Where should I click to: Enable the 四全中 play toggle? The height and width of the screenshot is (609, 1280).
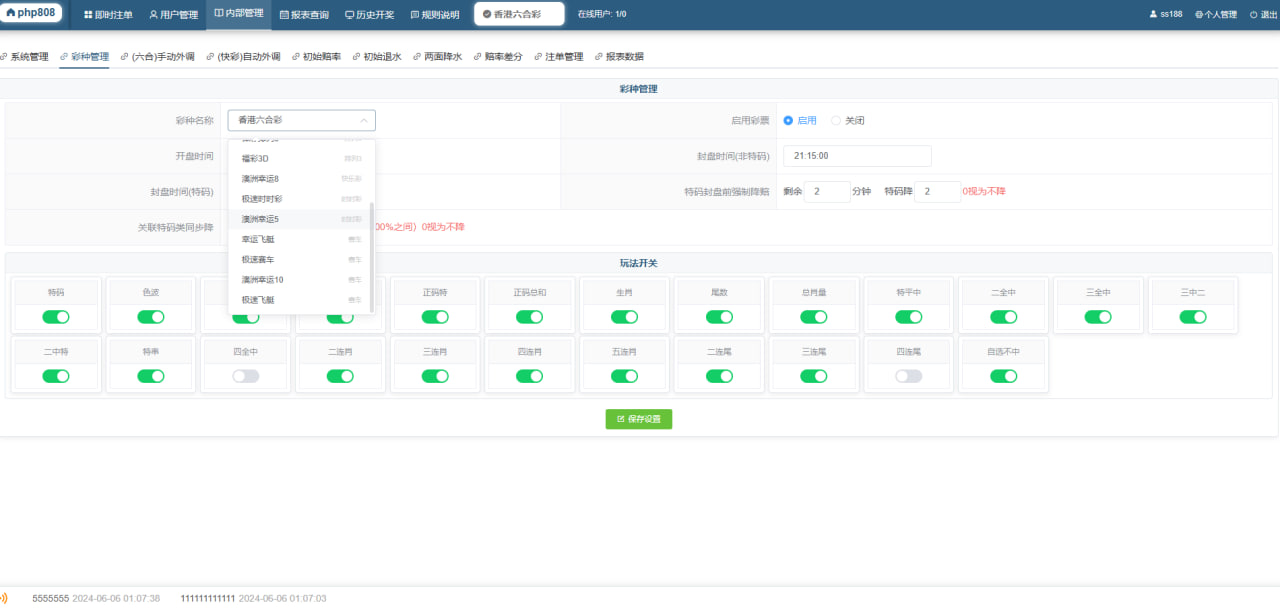click(245, 376)
